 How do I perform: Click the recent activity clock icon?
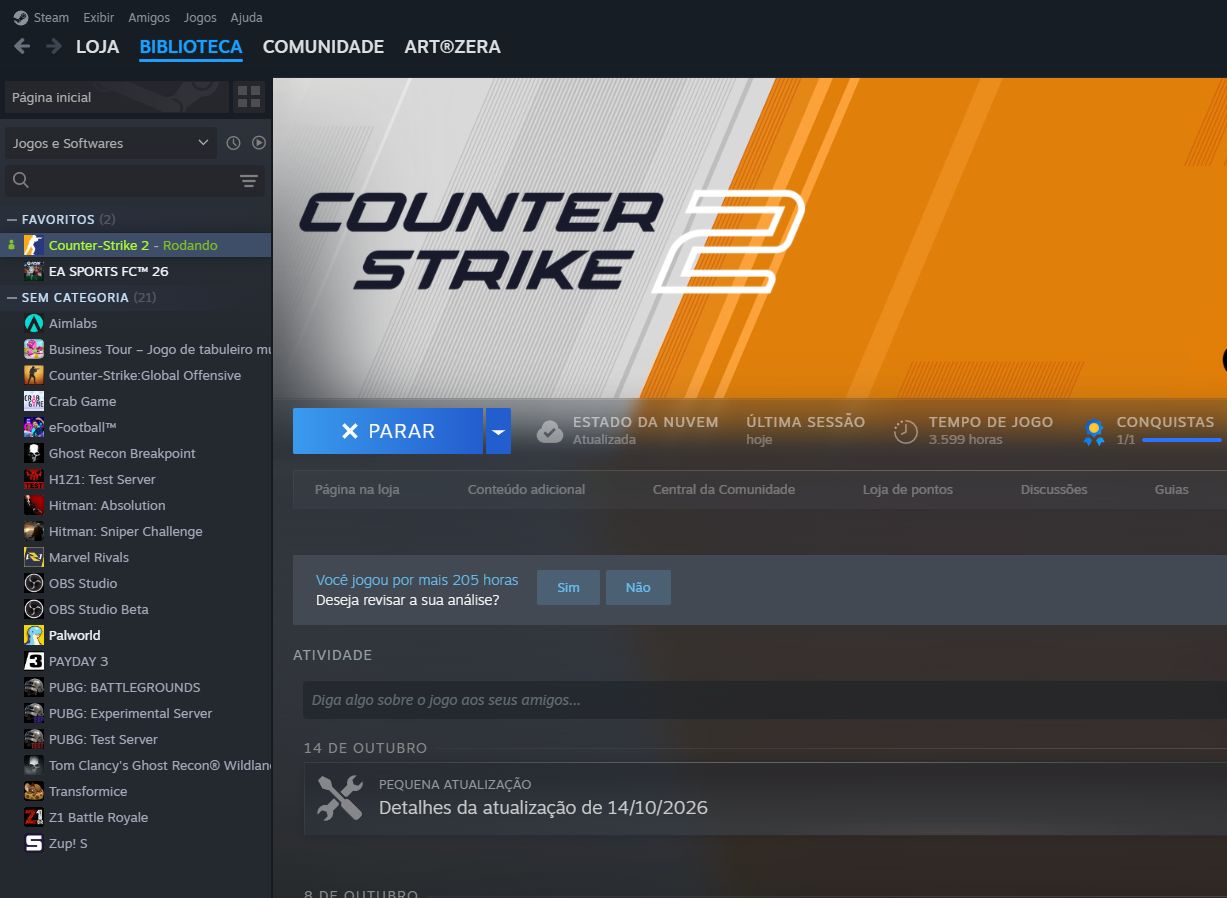coord(233,143)
